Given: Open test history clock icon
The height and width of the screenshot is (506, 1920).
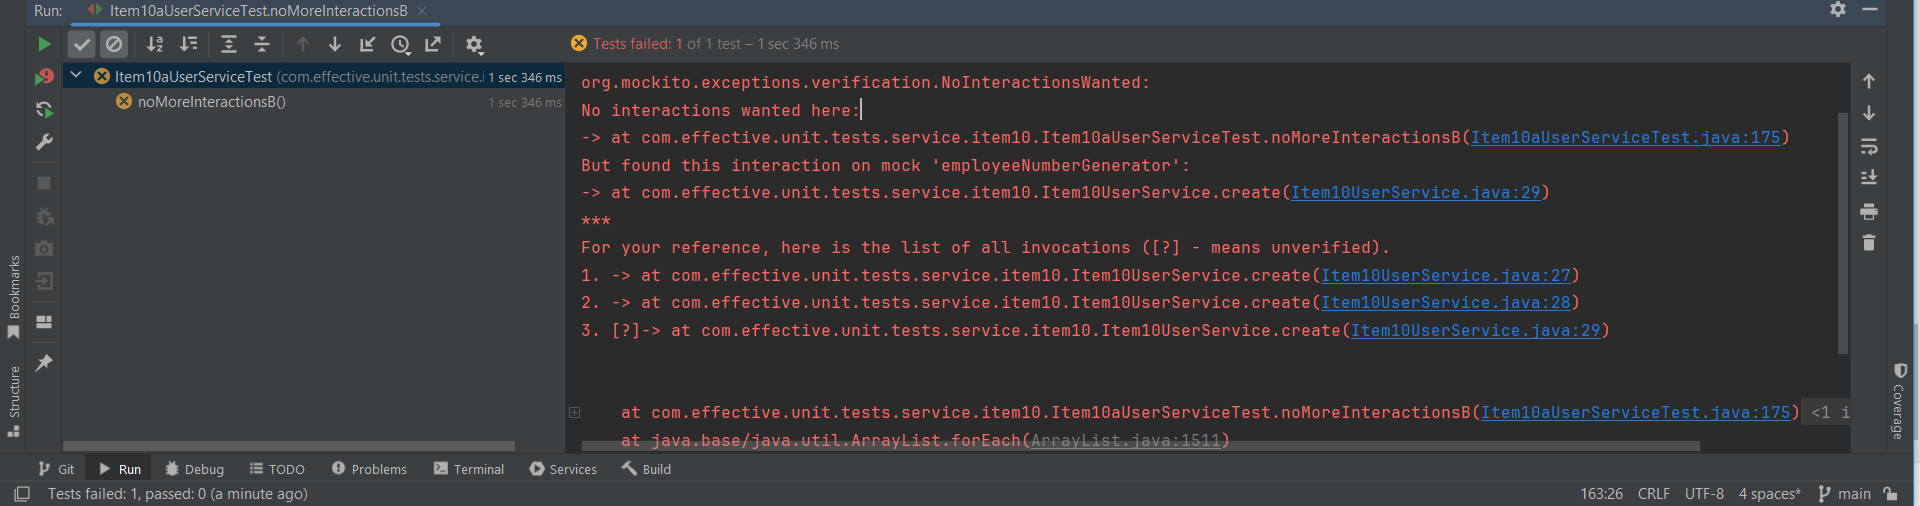Looking at the screenshot, I should [401, 44].
